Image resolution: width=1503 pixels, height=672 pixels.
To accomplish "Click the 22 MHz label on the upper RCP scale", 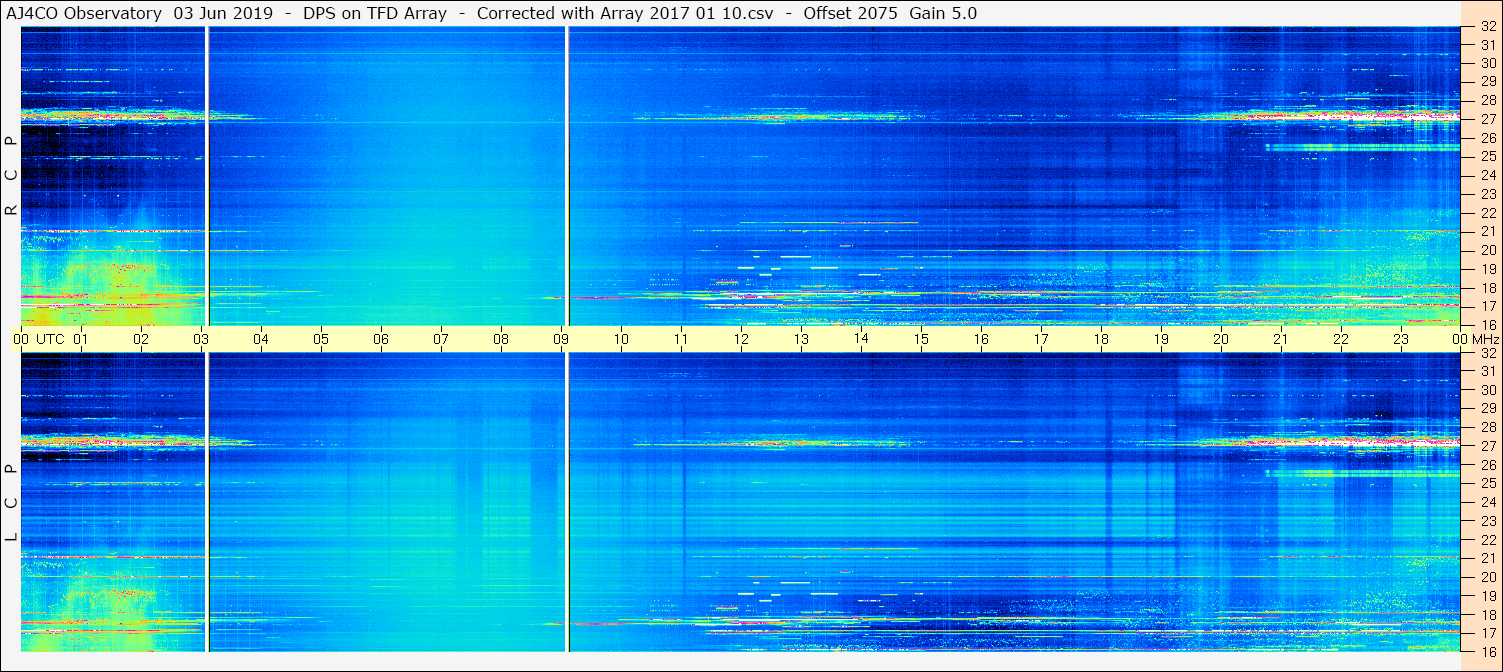I will coord(1488,212).
